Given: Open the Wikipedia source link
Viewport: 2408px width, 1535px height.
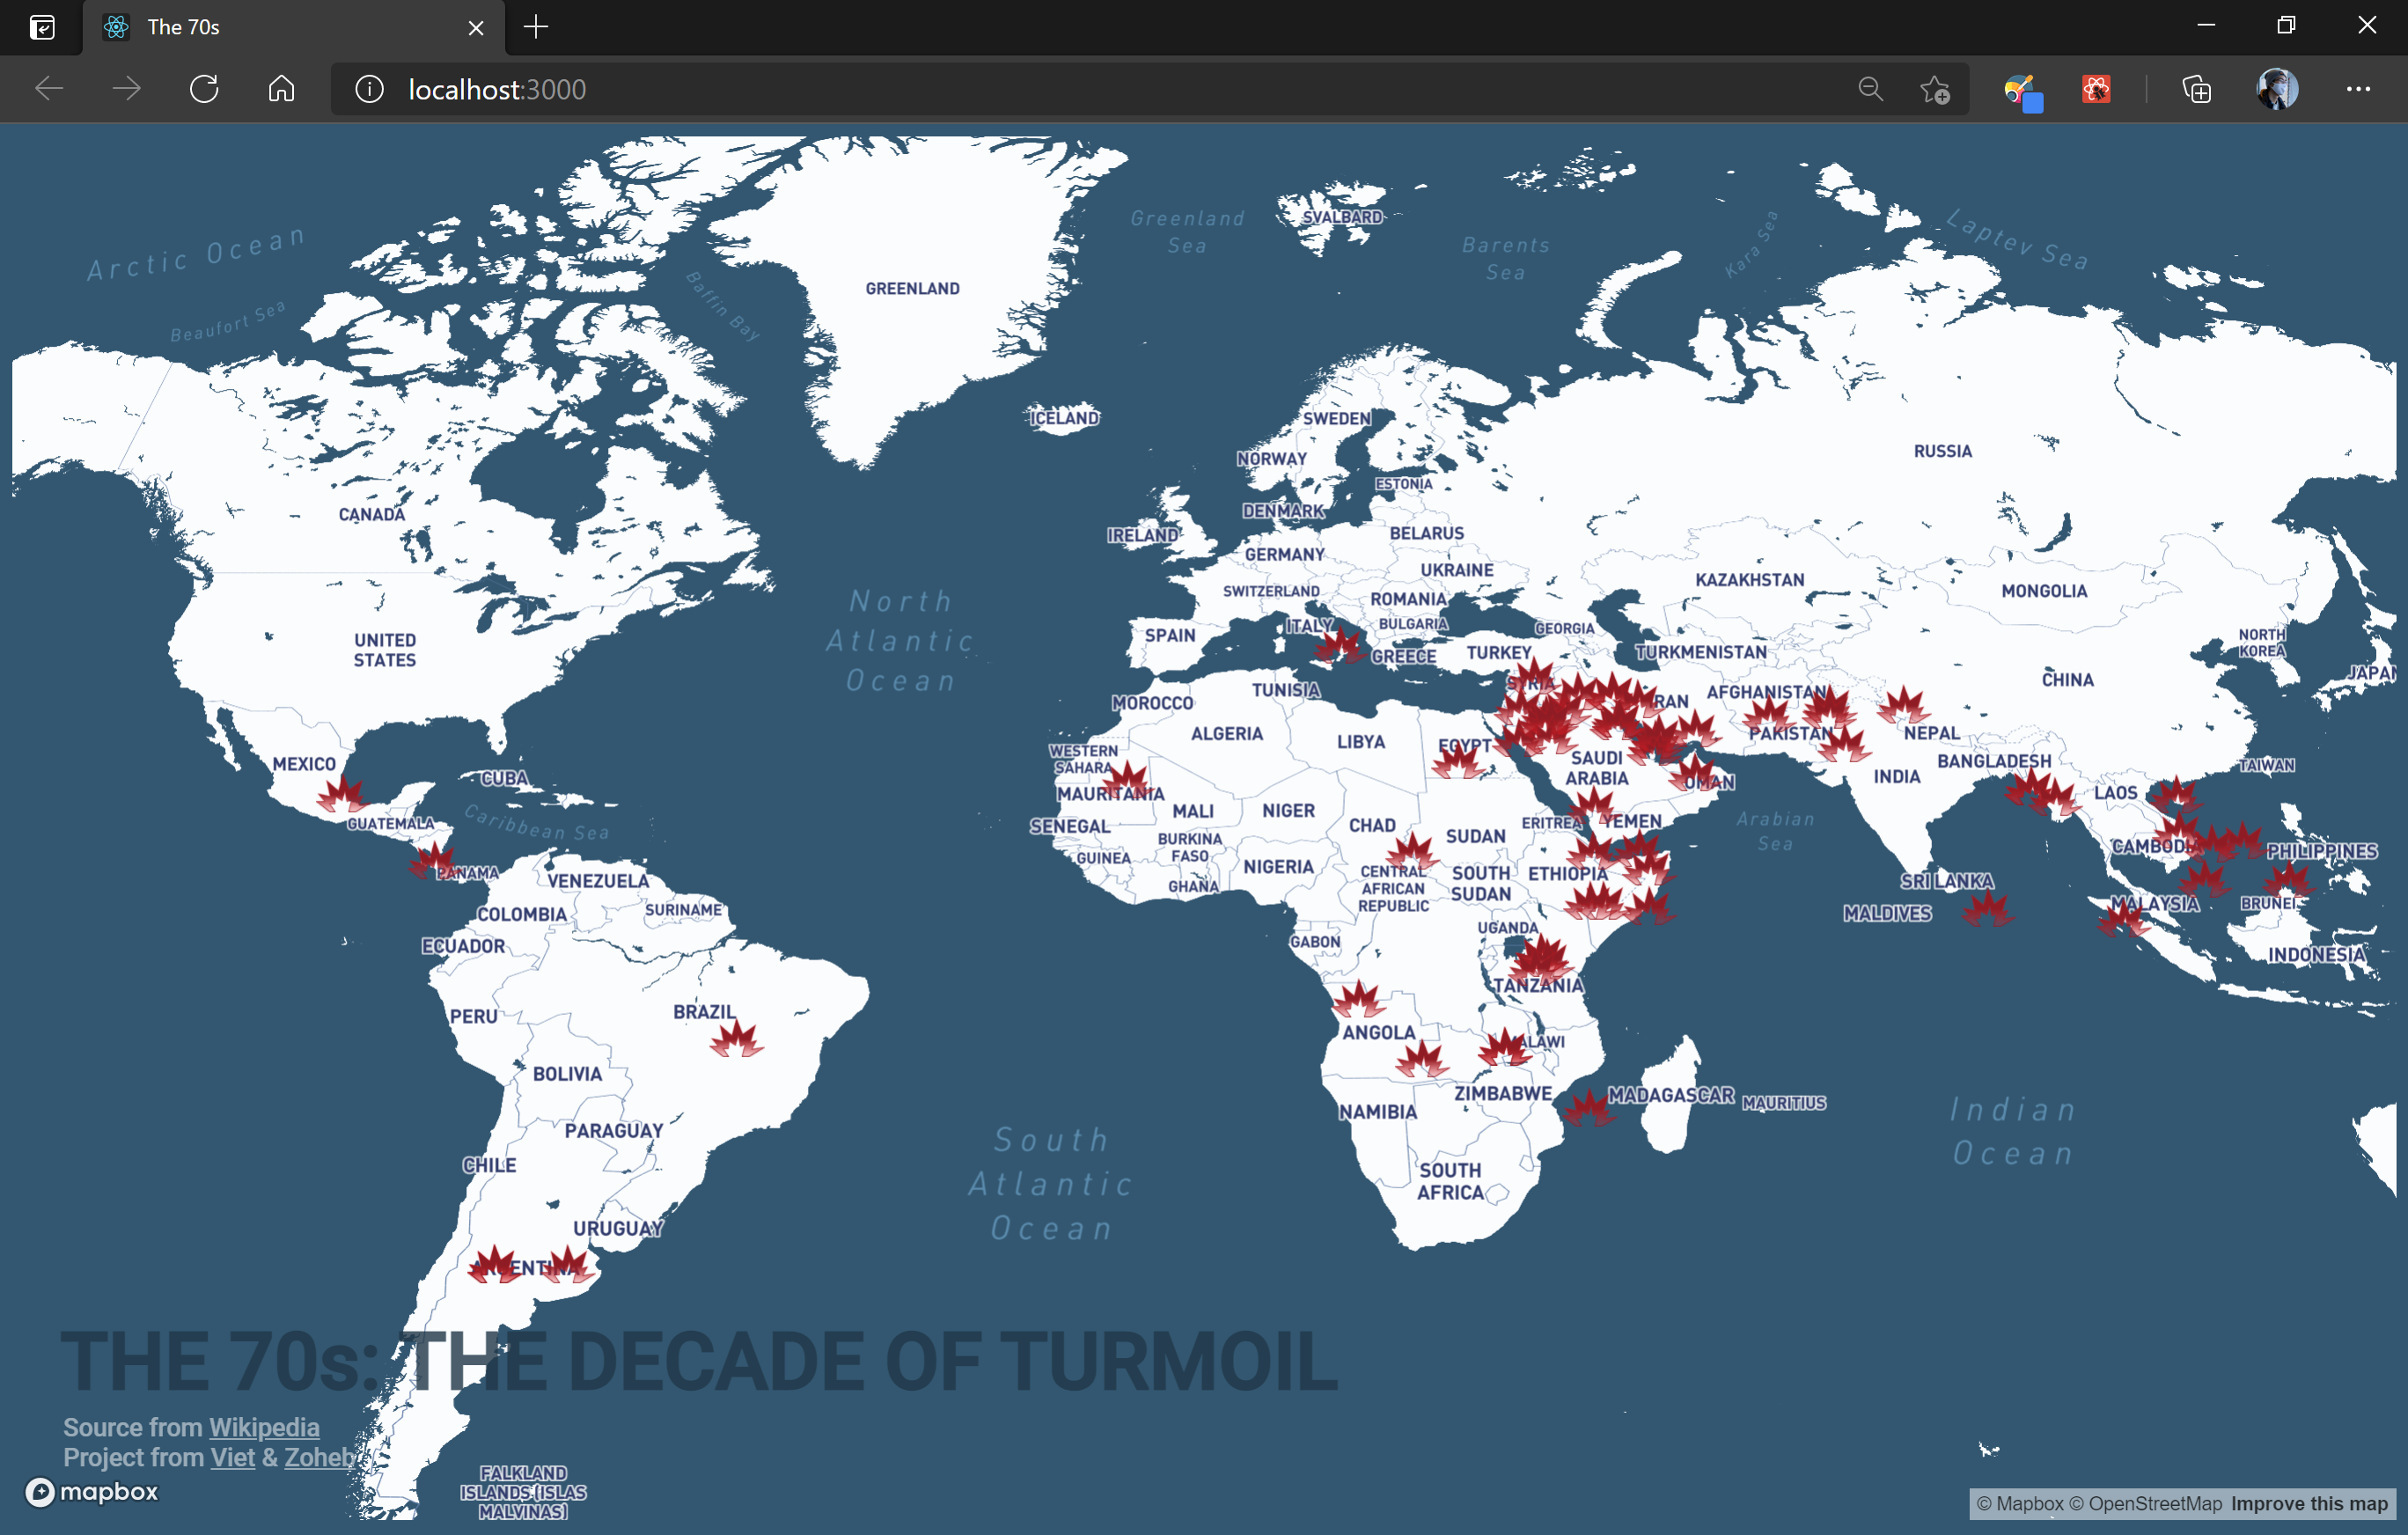Looking at the screenshot, I should coord(264,1427).
